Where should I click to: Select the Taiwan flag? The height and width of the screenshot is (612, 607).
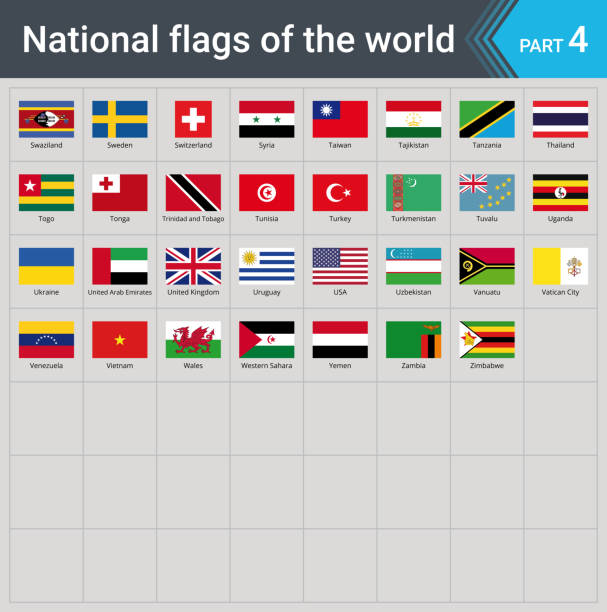tap(340, 119)
